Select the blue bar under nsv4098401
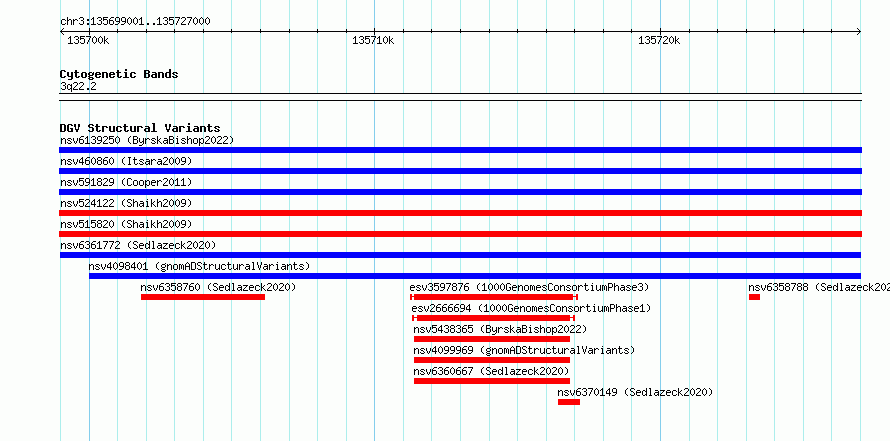The image size is (890, 441). (475, 276)
